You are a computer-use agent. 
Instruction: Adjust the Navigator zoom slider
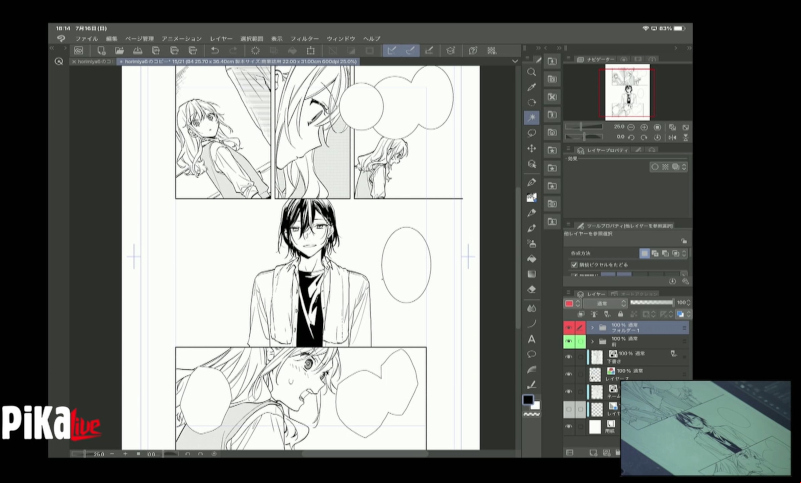583,127
